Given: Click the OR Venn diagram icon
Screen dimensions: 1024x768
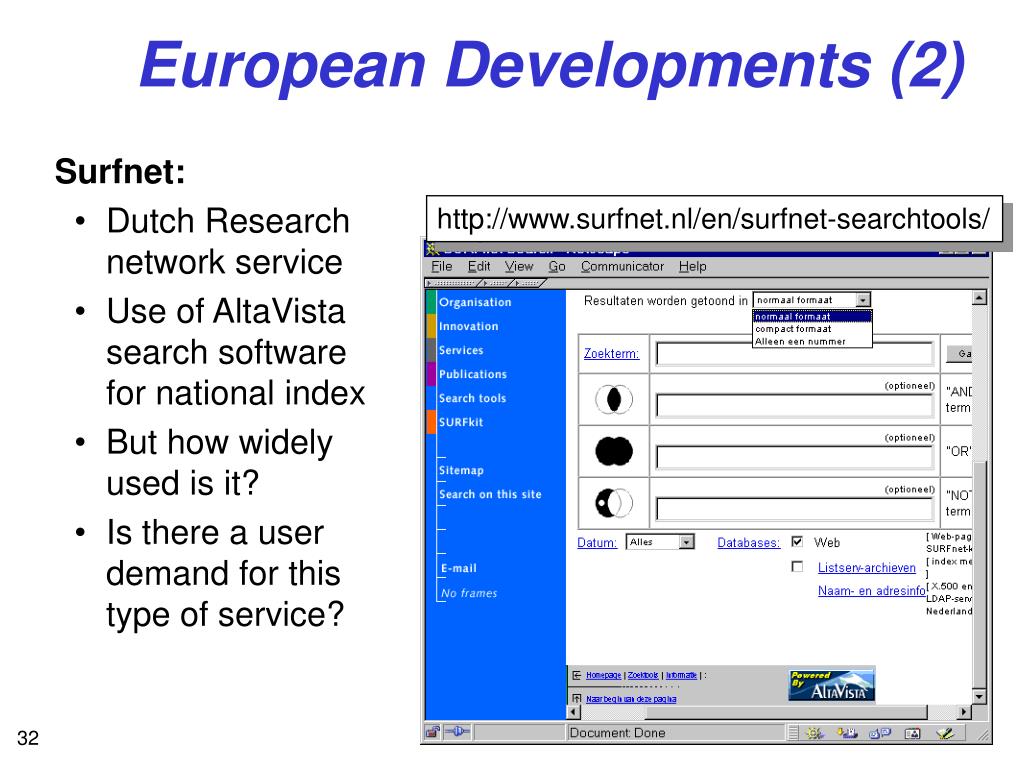Looking at the screenshot, I should (x=614, y=451).
